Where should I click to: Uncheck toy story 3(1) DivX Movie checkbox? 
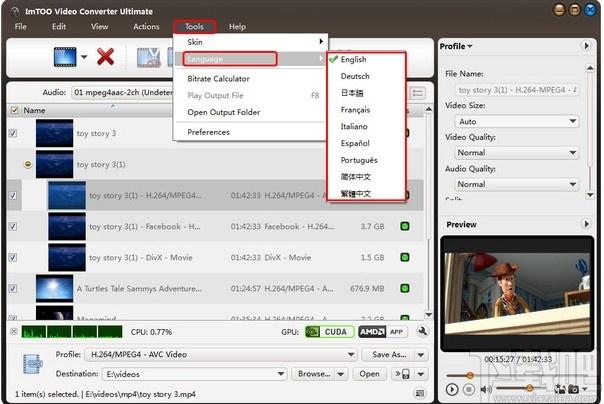(x=13, y=257)
